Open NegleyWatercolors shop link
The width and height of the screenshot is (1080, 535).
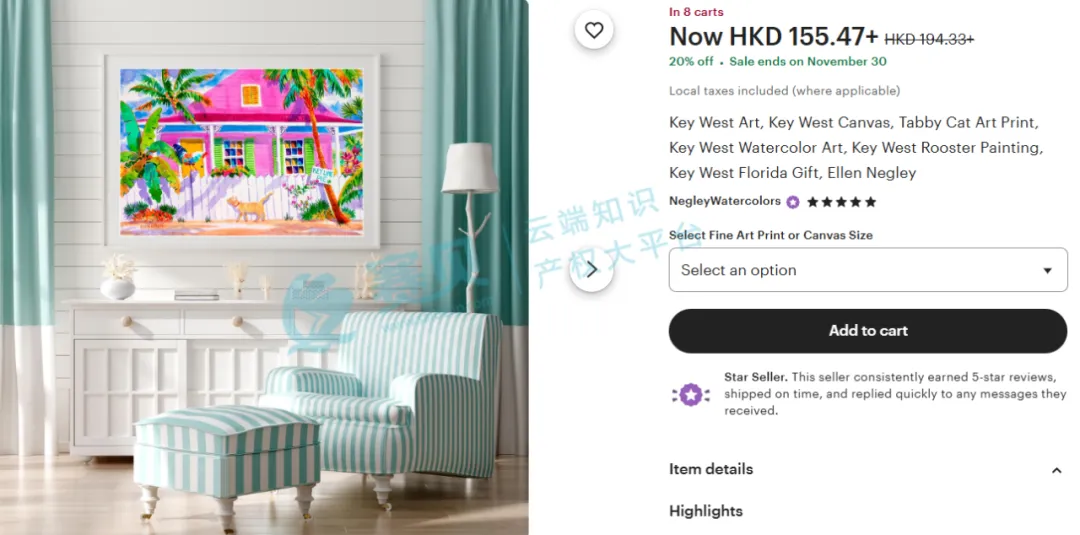coord(725,201)
